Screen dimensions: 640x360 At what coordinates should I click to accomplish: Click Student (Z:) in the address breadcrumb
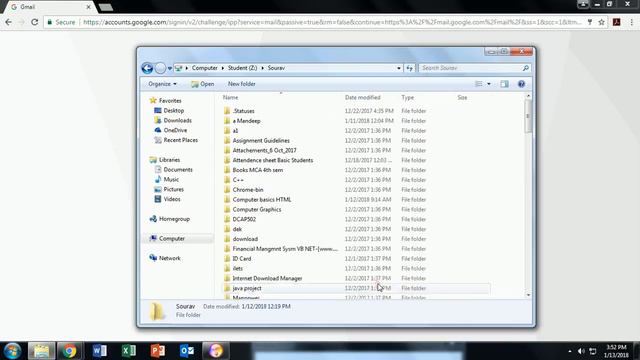coord(242,68)
